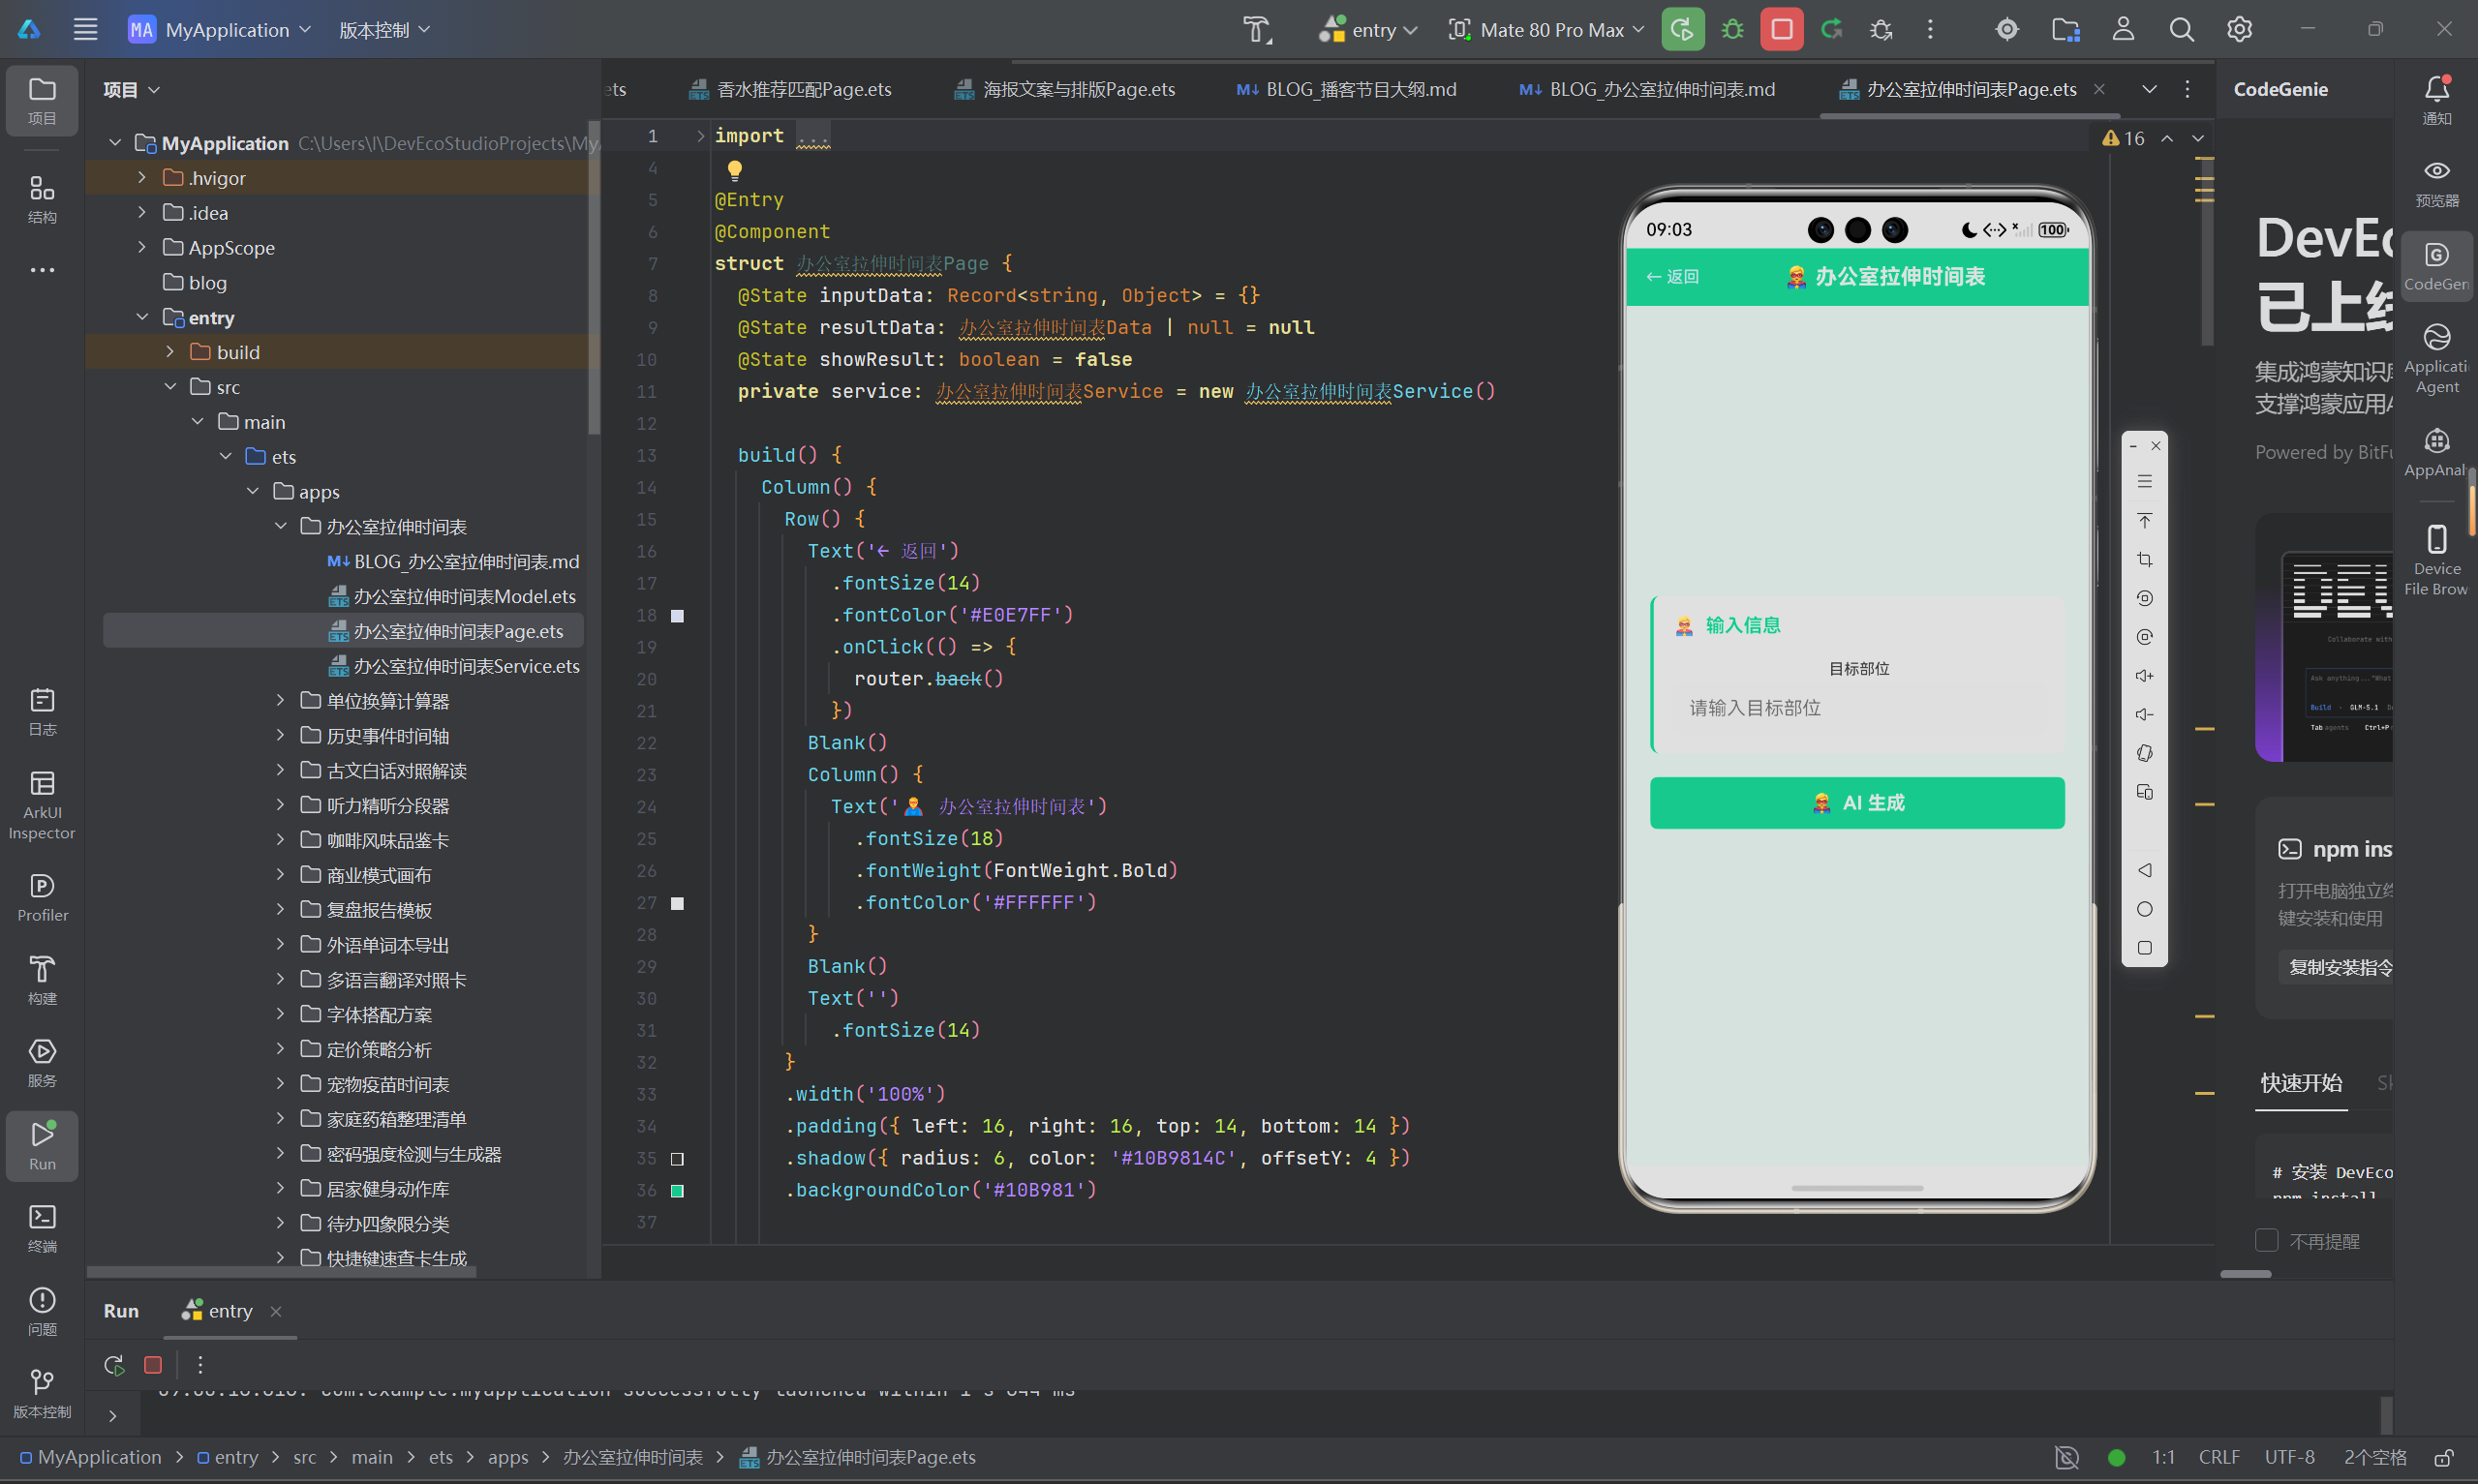Open the 版本控制 menu

(385, 30)
